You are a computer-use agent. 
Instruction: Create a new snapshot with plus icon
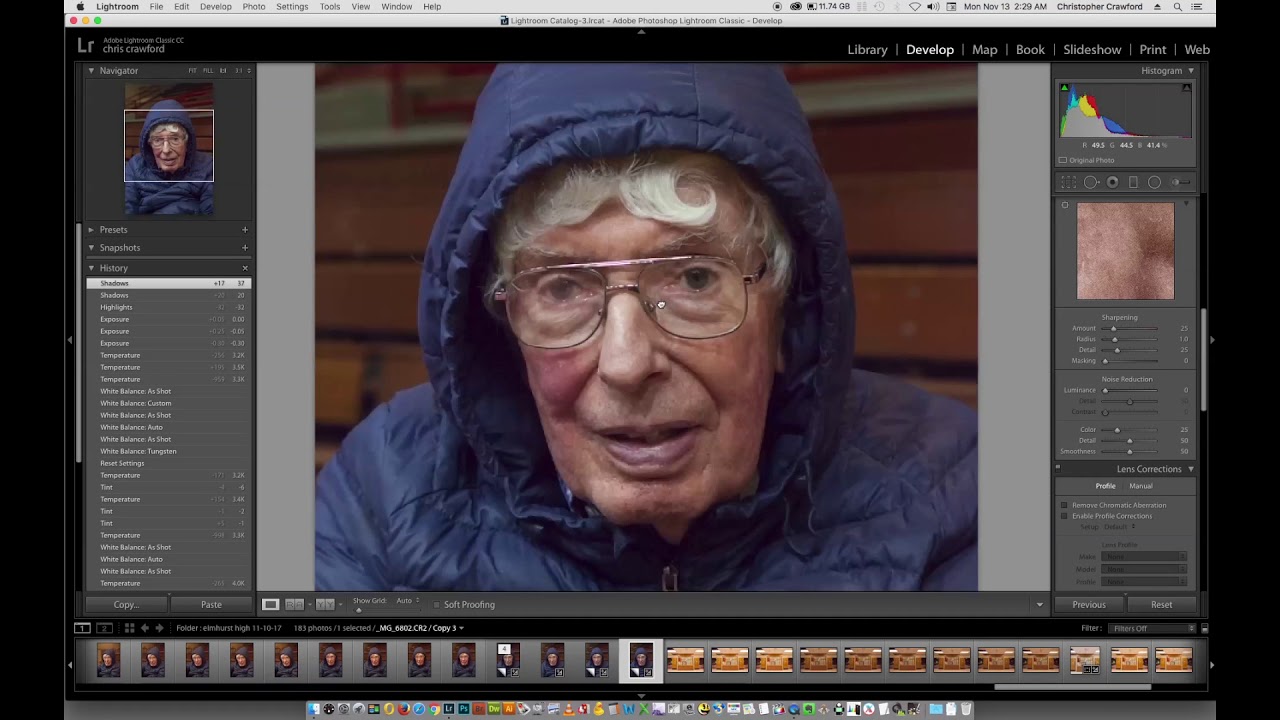pyautogui.click(x=245, y=248)
